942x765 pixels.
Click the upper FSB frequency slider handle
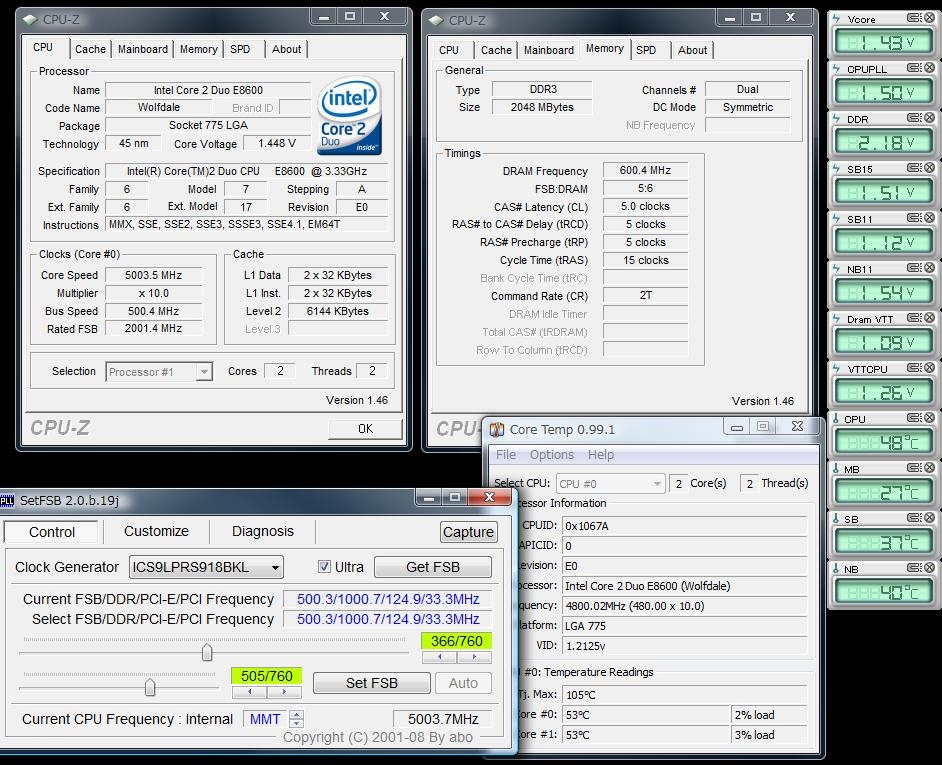(207, 653)
